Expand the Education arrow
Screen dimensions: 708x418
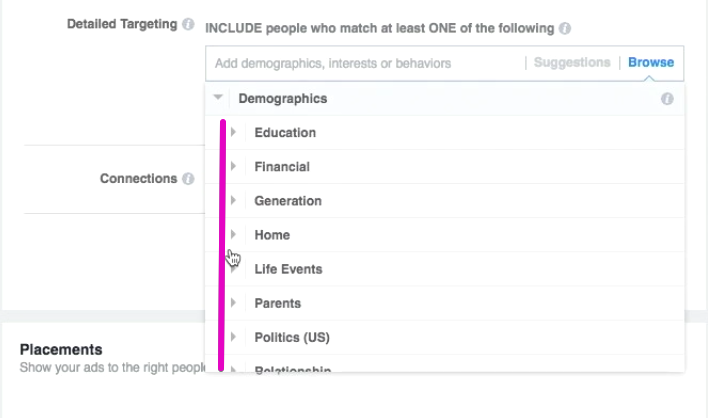point(233,132)
